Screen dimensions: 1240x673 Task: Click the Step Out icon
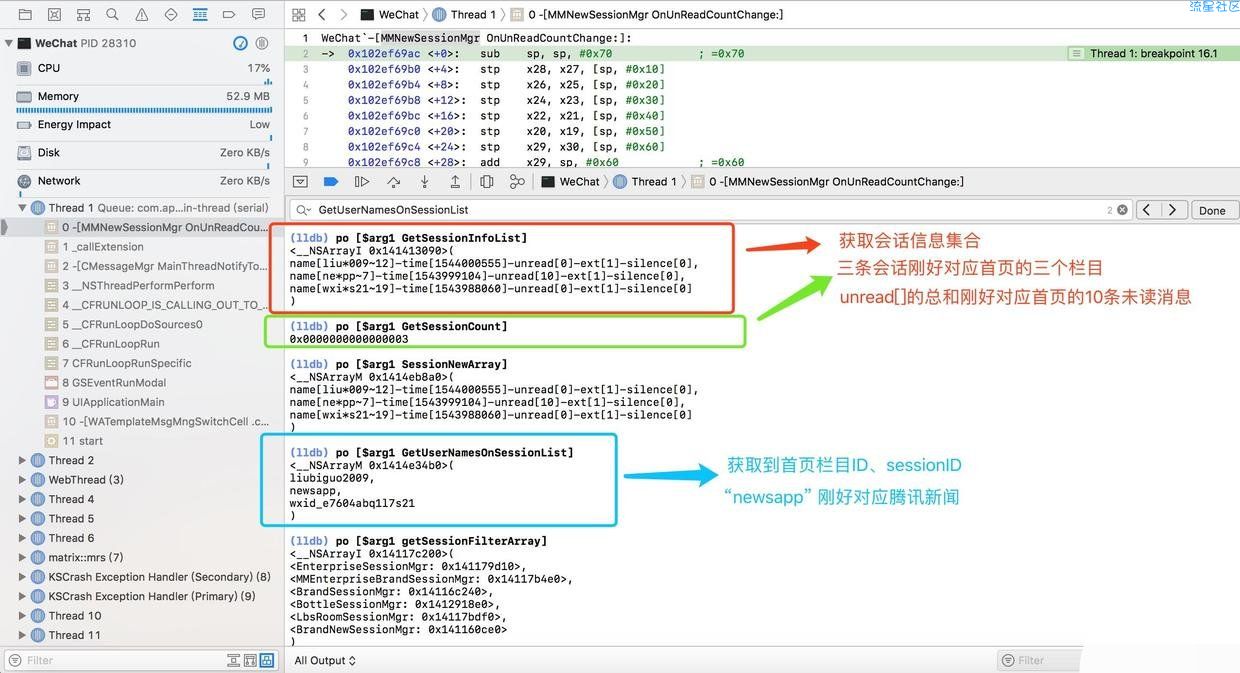point(455,182)
